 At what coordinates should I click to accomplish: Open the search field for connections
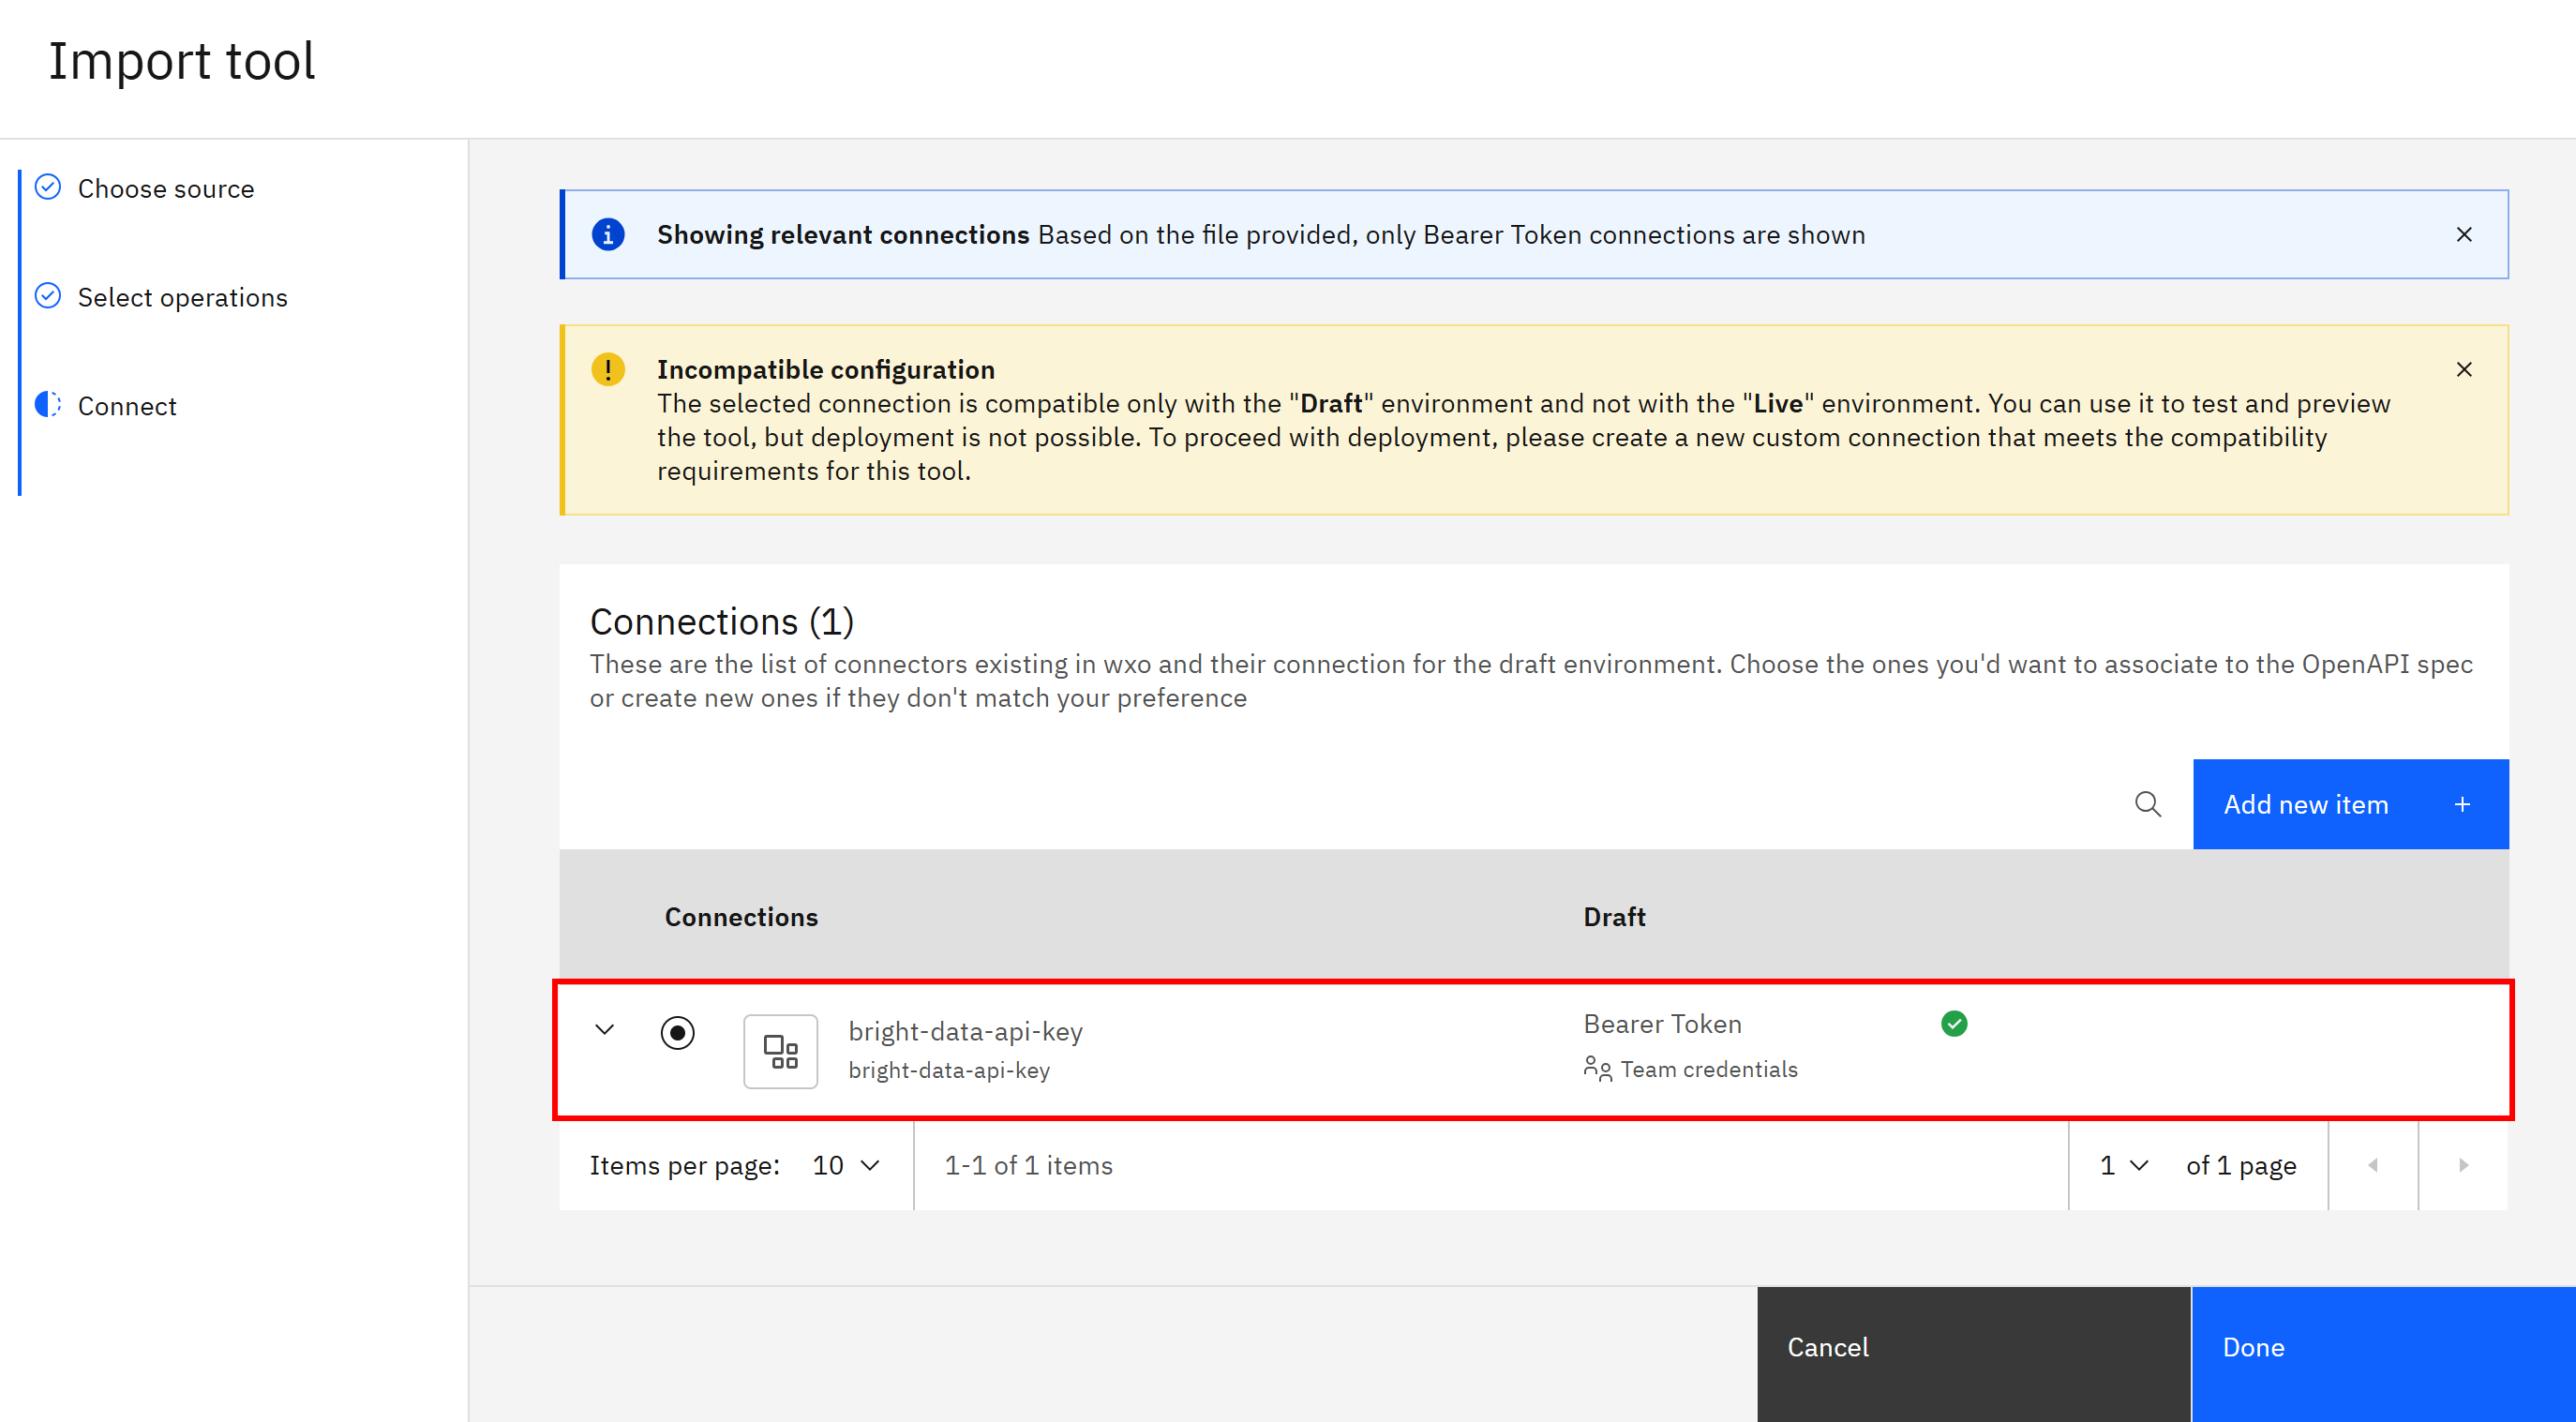click(2148, 804)
